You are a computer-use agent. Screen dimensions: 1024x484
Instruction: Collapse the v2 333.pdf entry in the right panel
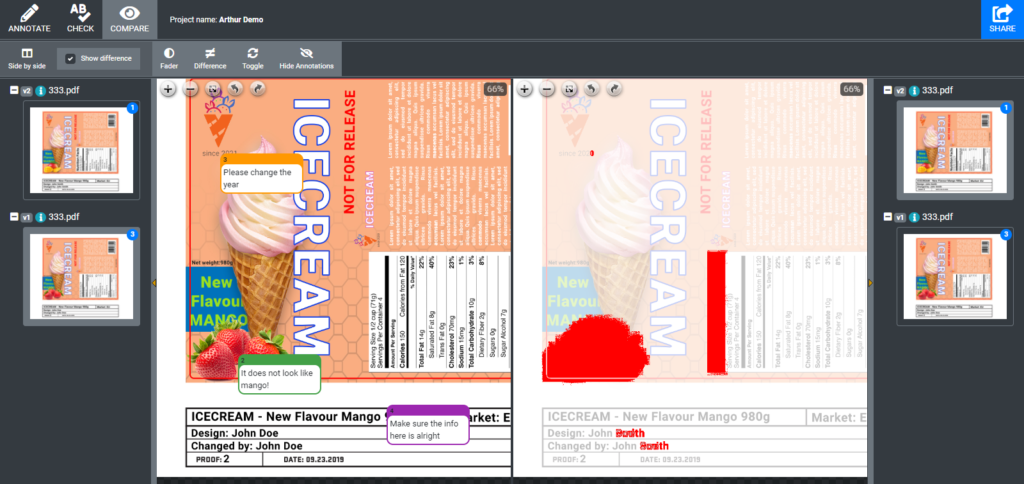click(x=888, y=90)
